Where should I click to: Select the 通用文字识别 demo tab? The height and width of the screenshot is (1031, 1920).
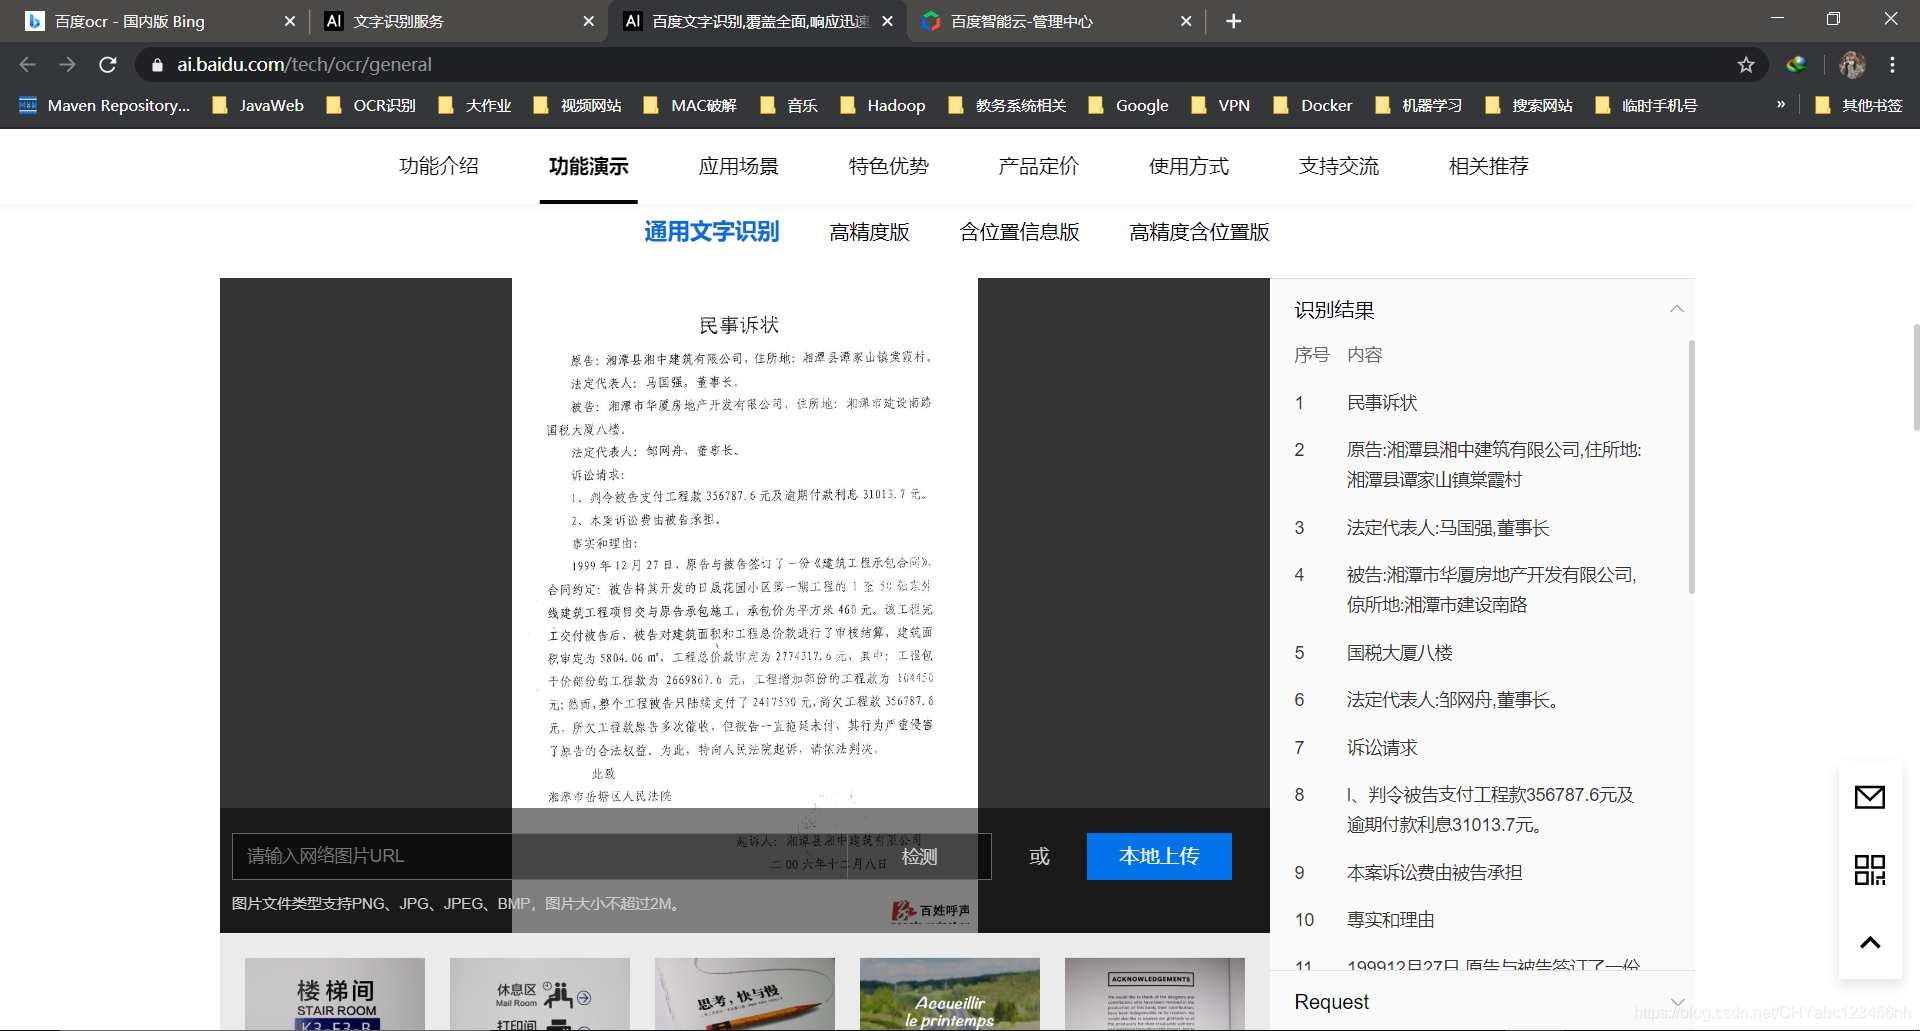point(711,232)
